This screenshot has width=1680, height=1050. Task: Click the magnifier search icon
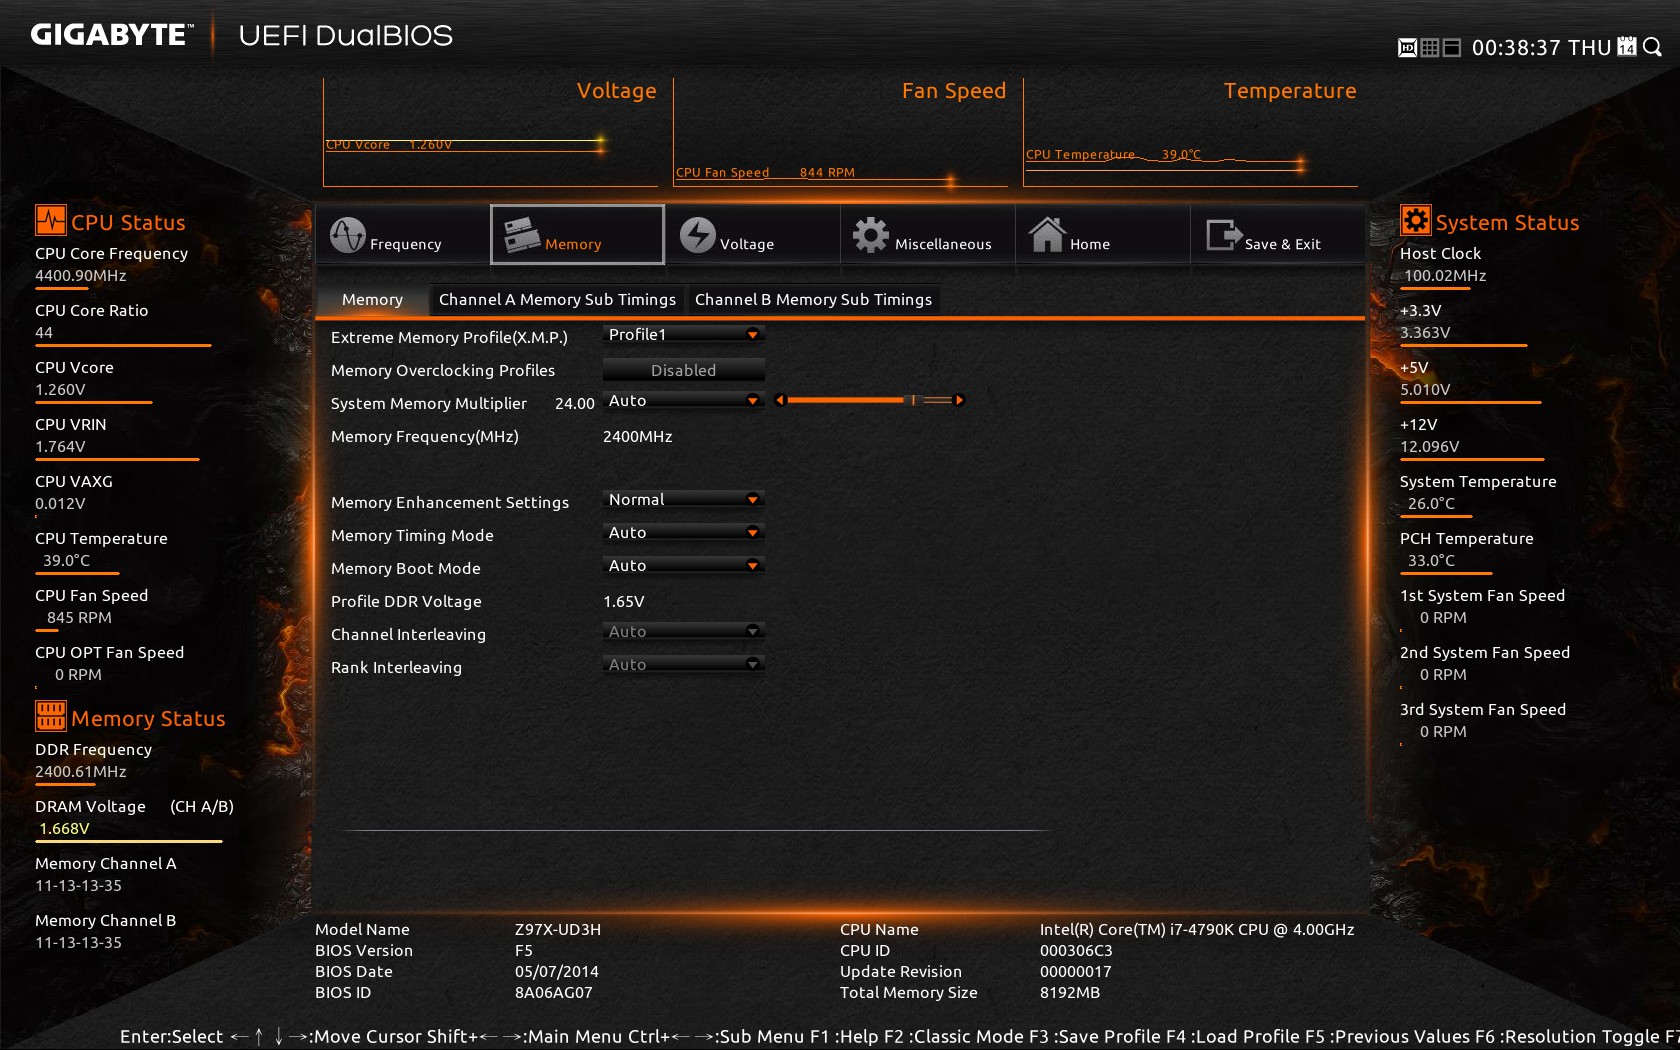coord(1652,47)
